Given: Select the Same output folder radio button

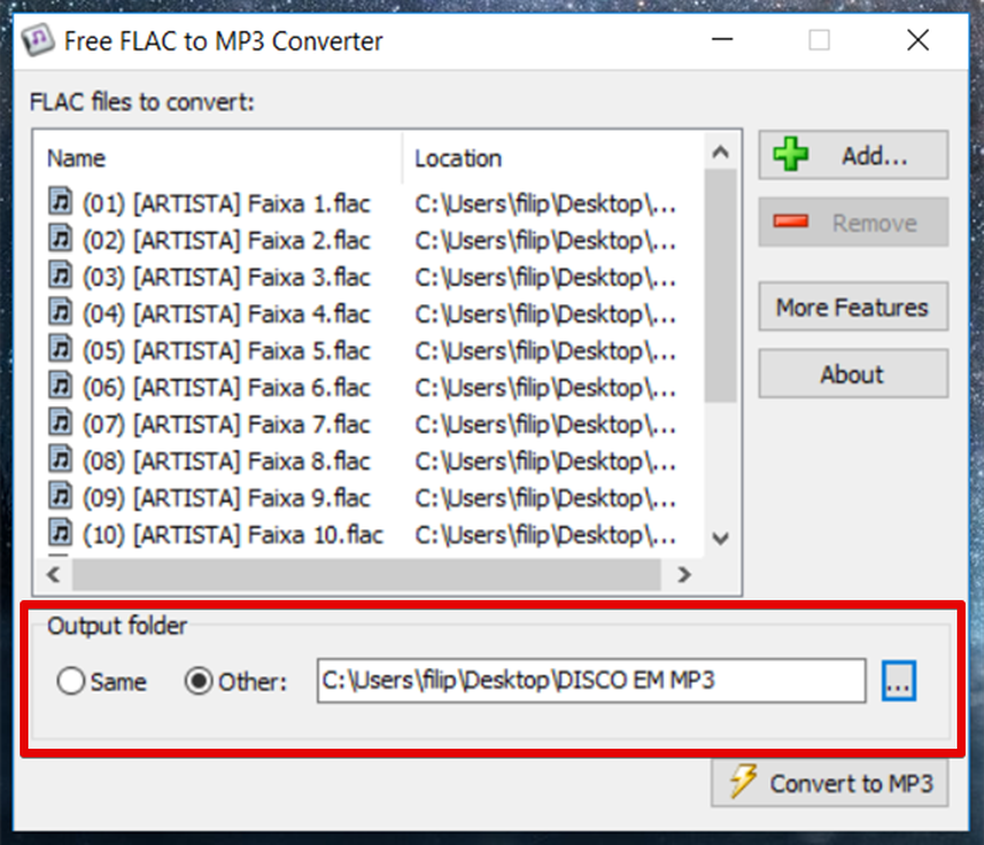Looking at the screenshot, I should pos(70,681).
